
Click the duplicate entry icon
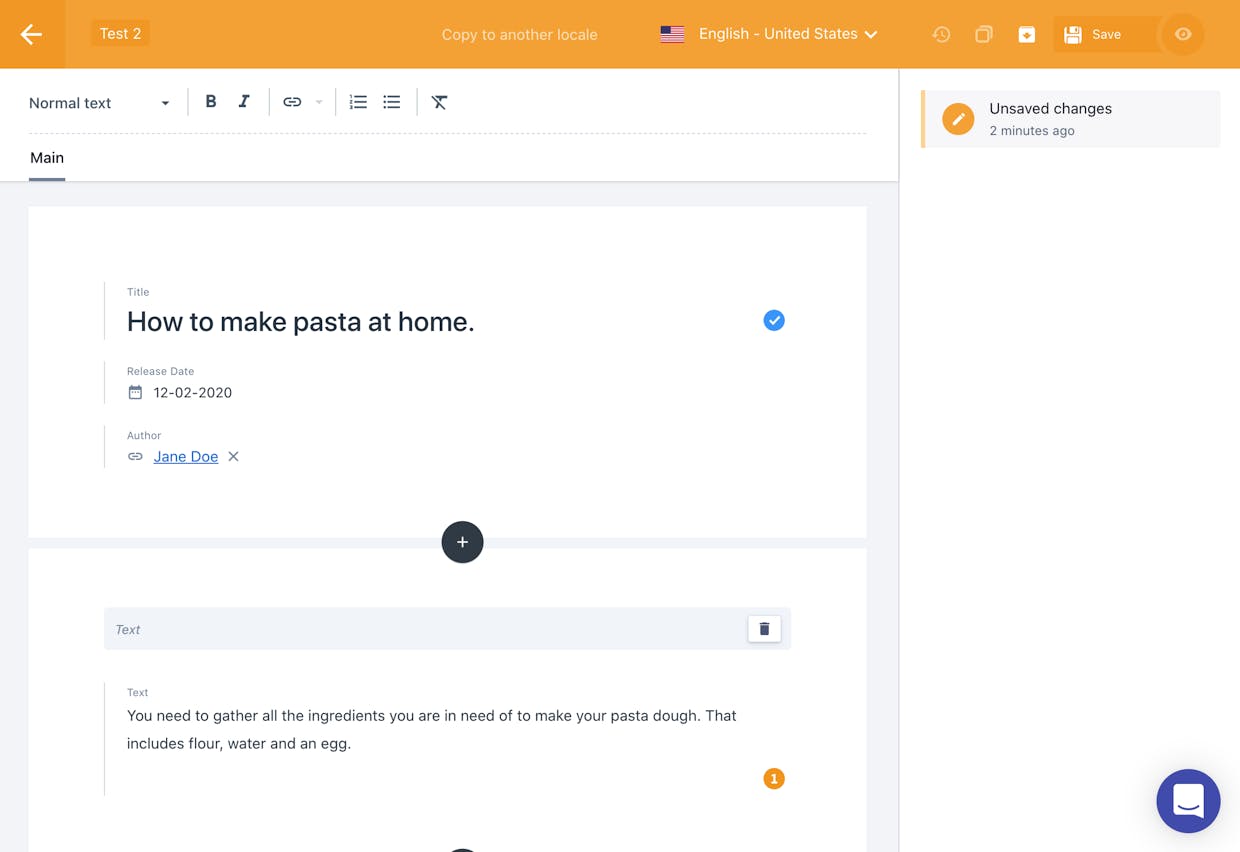tap(984, 34)
